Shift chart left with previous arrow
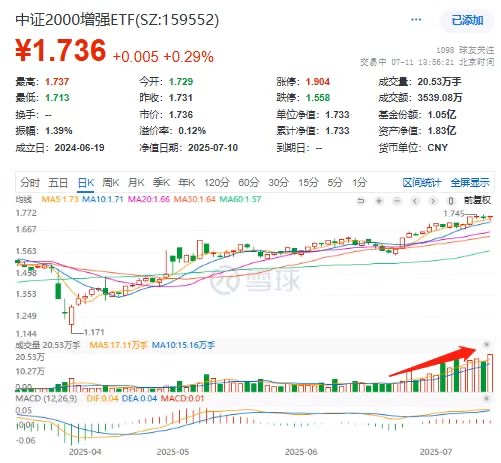Screen dimensions: 501x463 415,201
